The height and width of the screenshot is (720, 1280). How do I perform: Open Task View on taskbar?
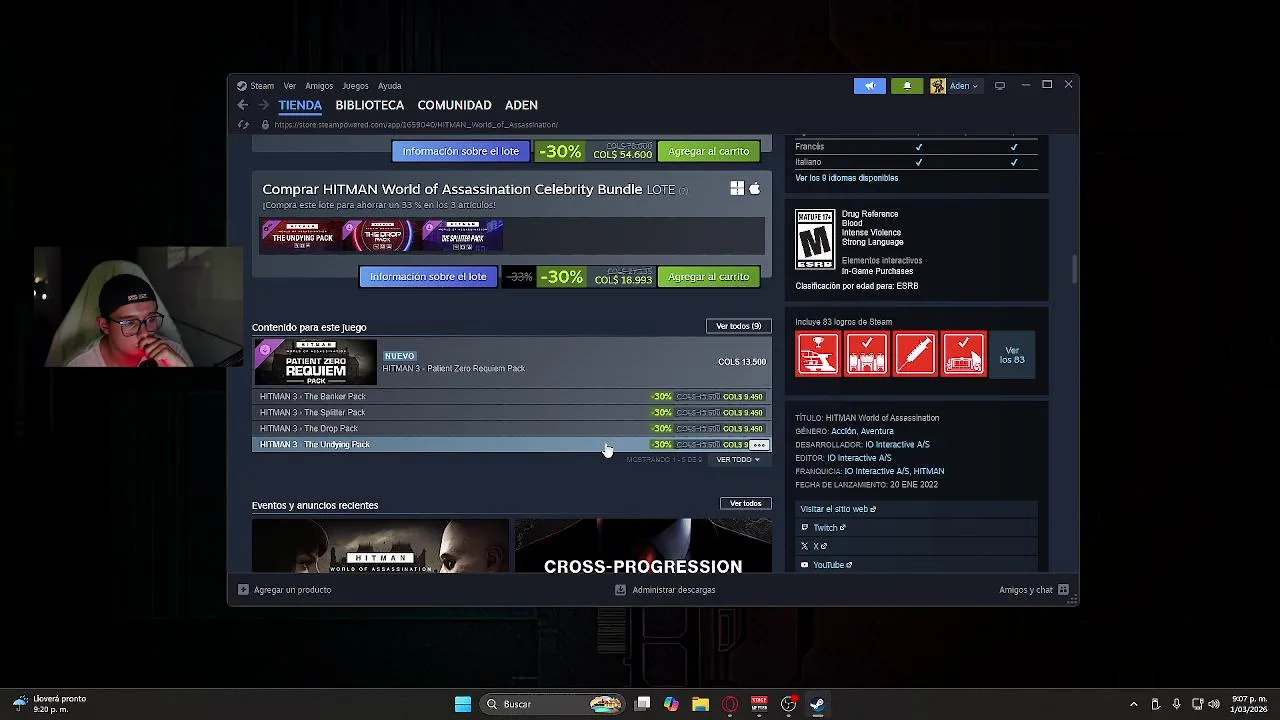(x=643, y=704)
